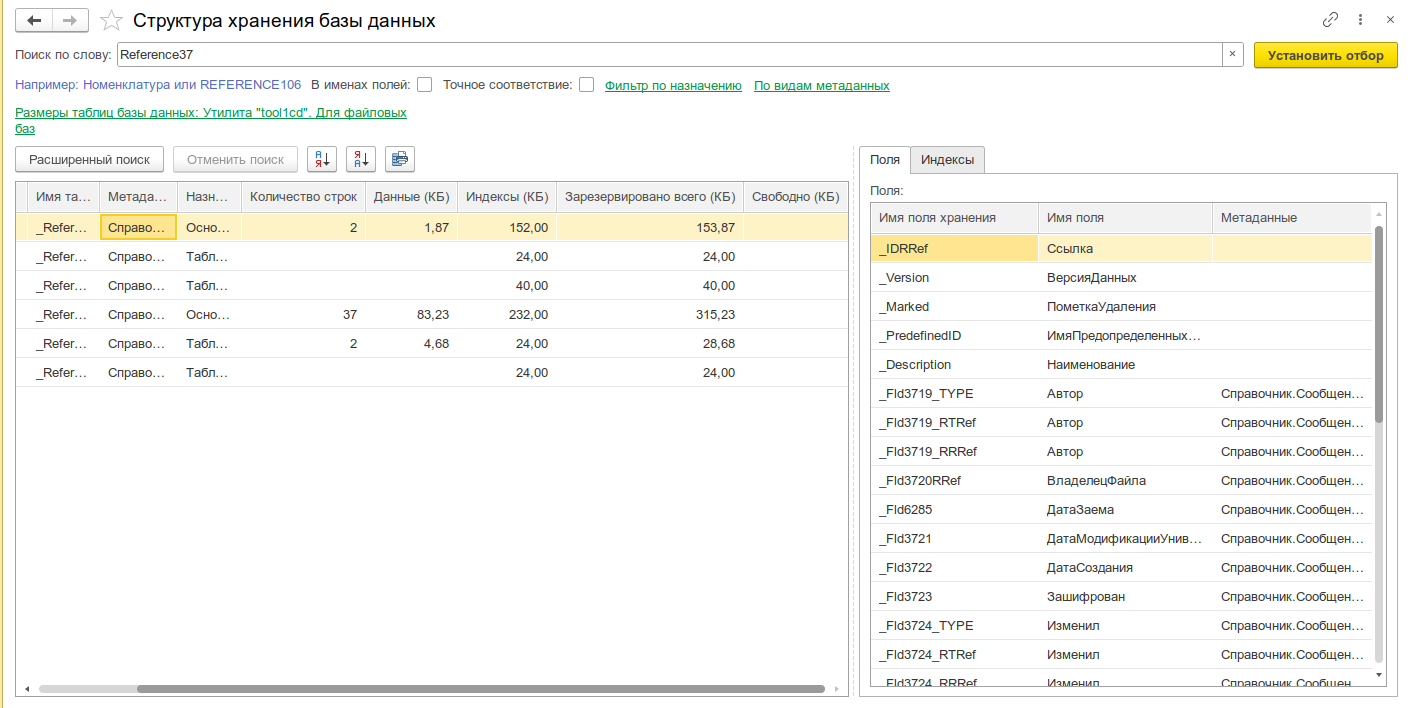Image resolution: width=1410 pixels, height=708 pixels.
Task: Open the three-dot more options menu
Action: coord(1360,20)
